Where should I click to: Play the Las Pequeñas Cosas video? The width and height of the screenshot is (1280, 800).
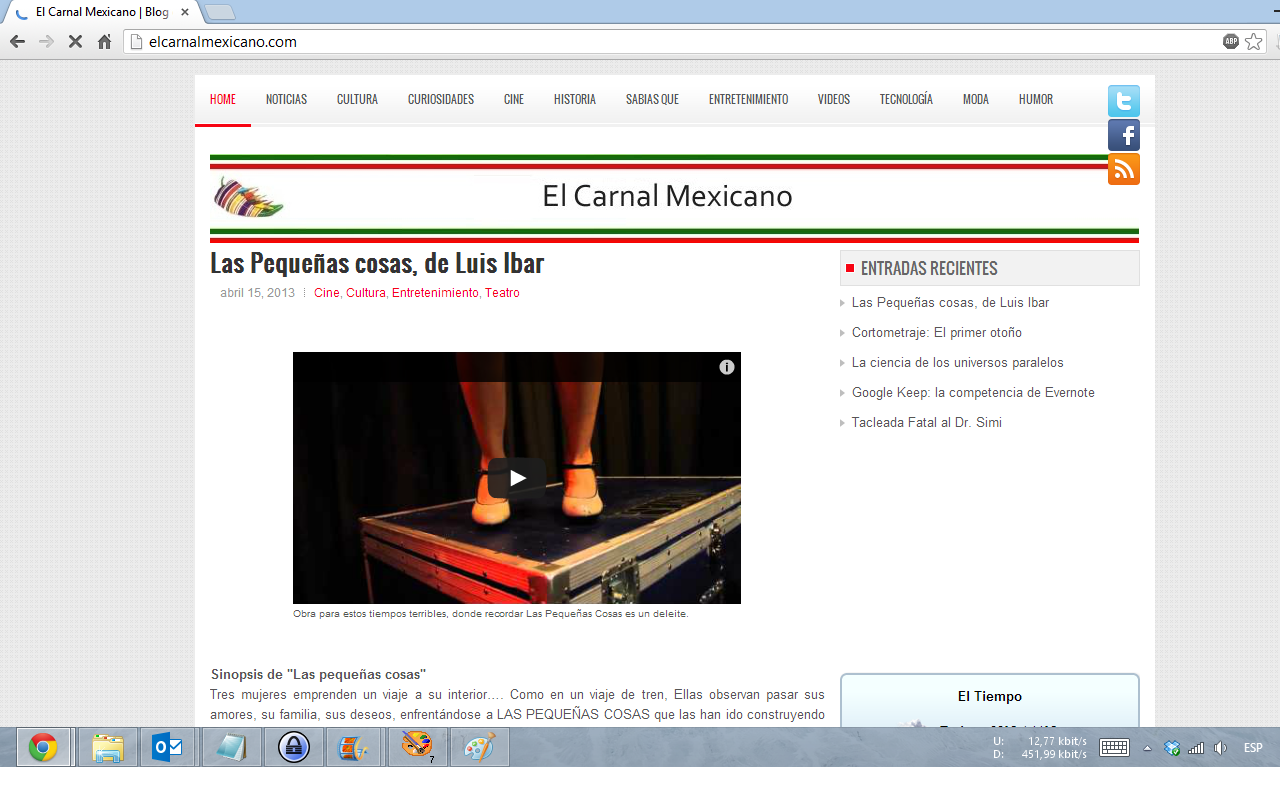516,477
